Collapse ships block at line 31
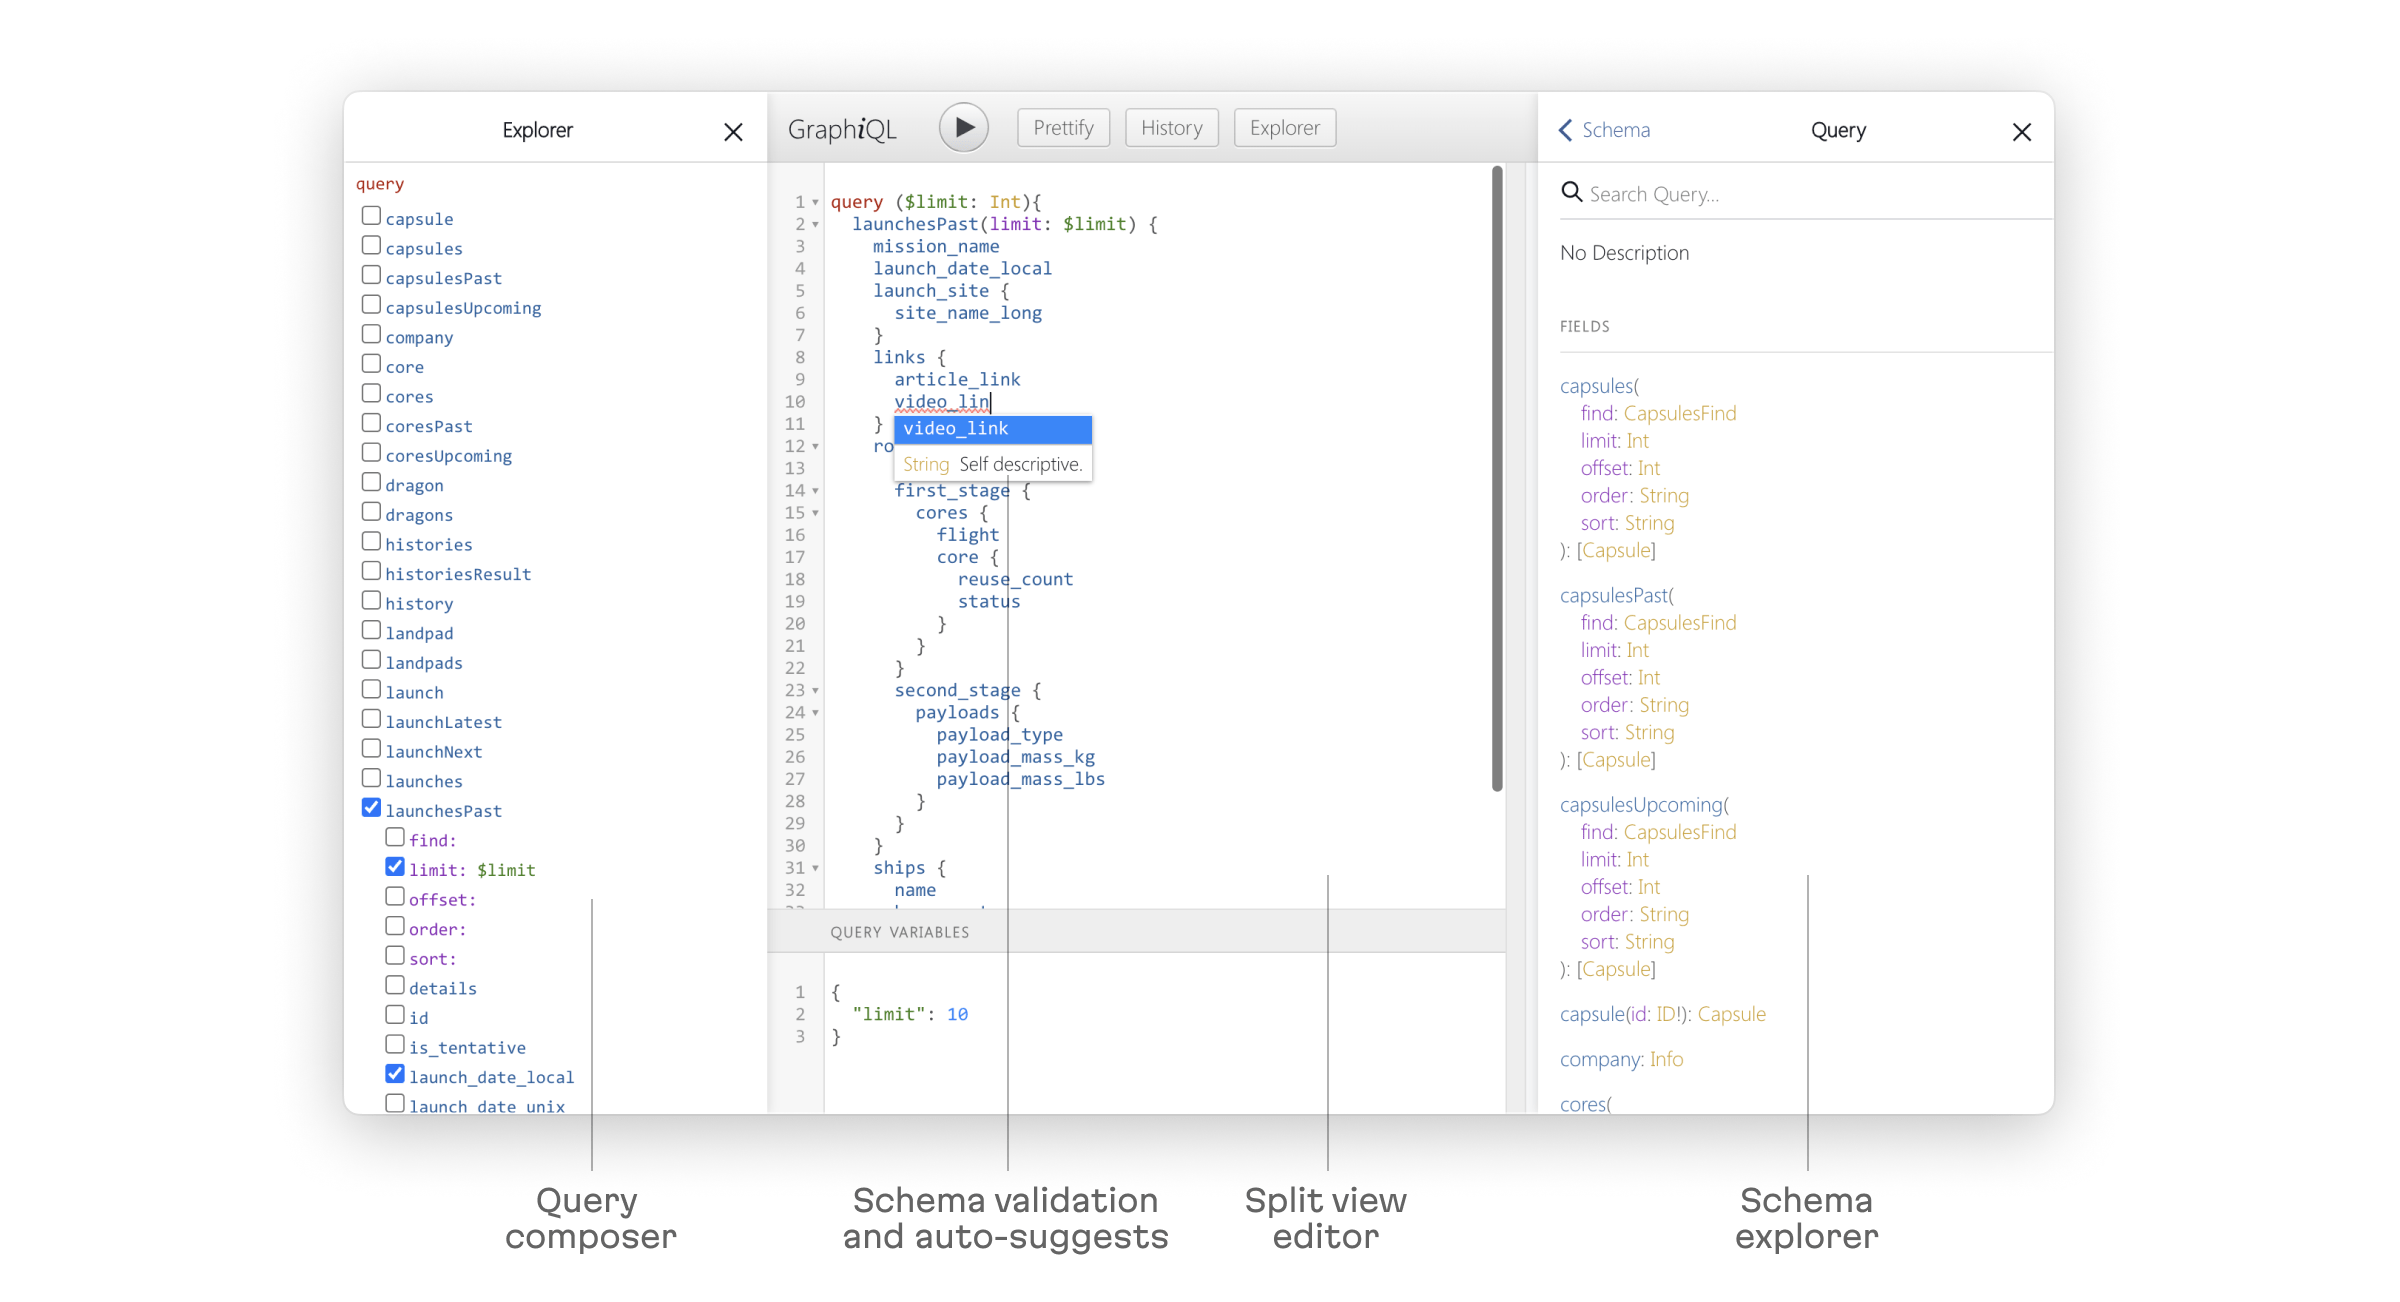This screenshot has width=2400, height=1302. (x=816, y=869)
